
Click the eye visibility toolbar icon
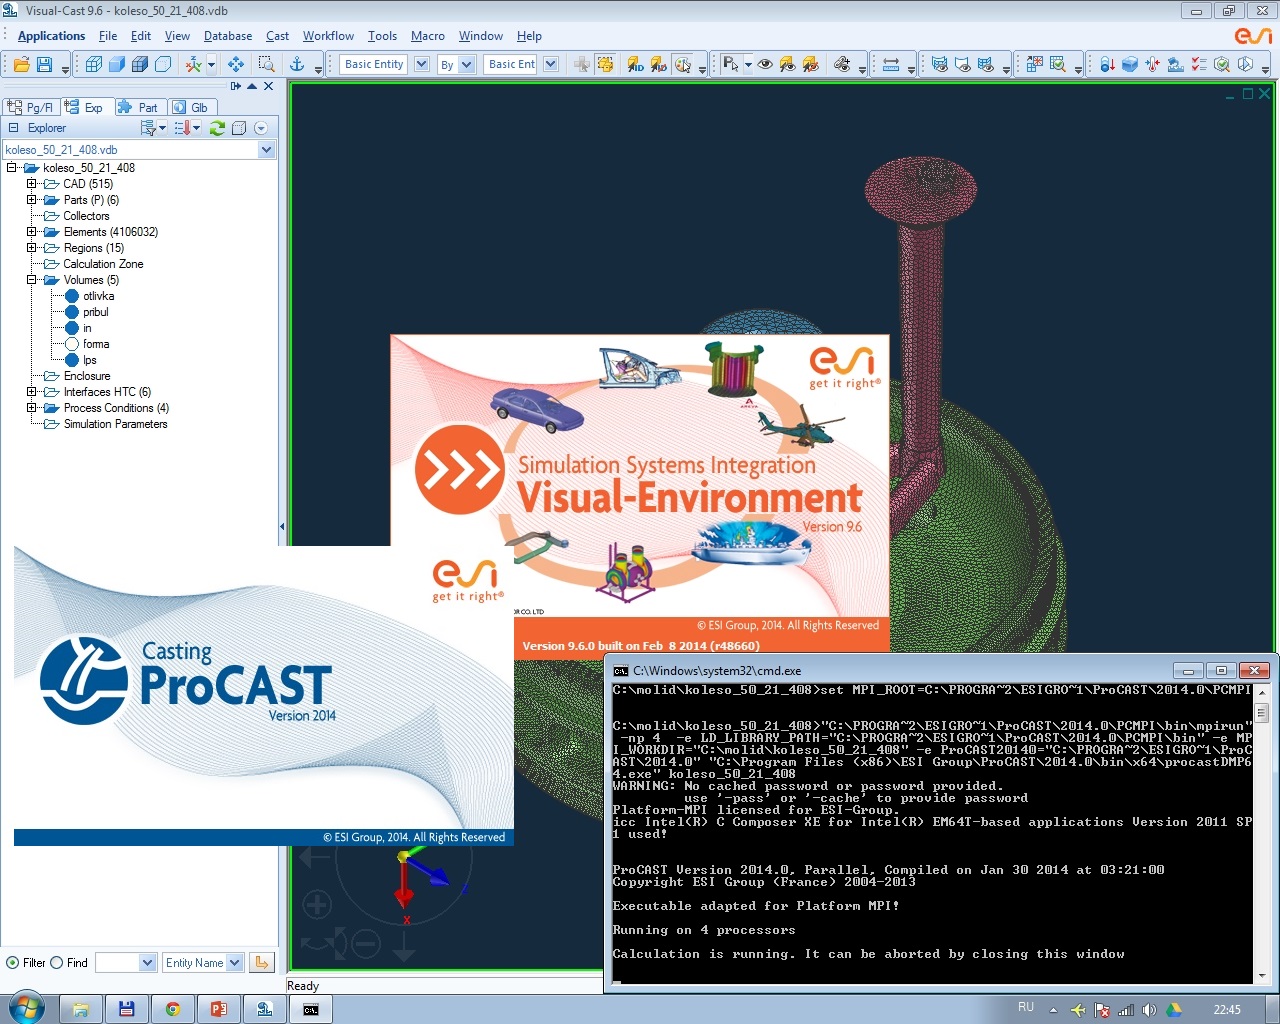(765, 64)
